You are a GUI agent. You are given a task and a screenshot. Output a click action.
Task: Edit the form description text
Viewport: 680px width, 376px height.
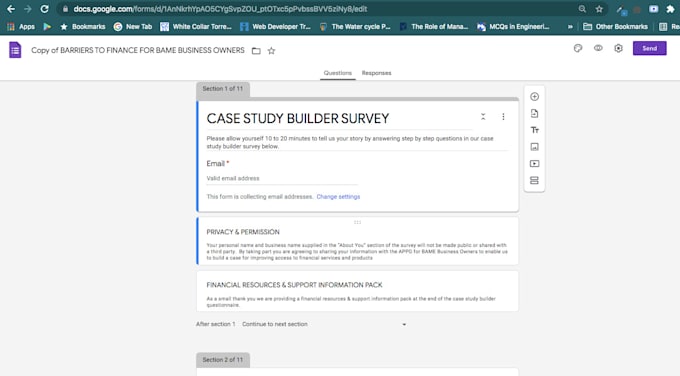350,142
